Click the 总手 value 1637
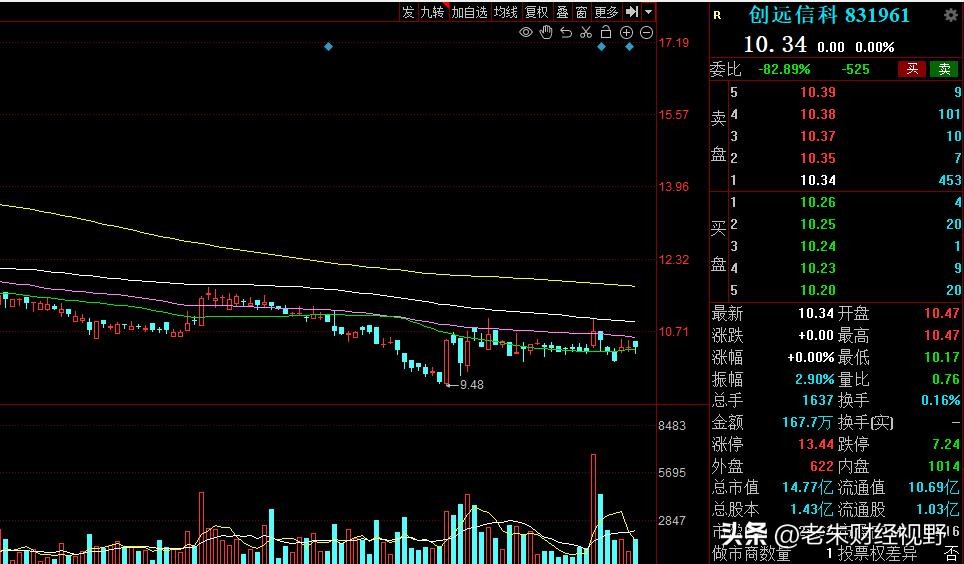Viewport: 964px width, 564px height. point(818,400)
